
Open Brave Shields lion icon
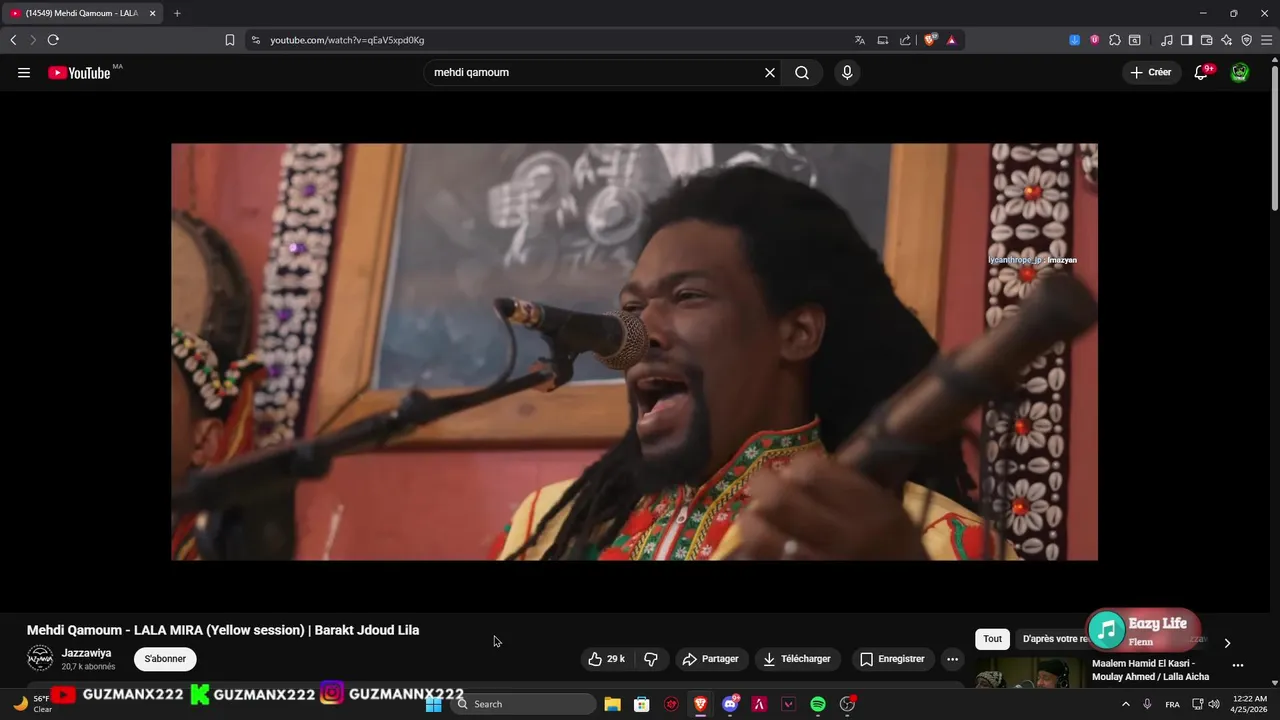click(x=931, y=40)
